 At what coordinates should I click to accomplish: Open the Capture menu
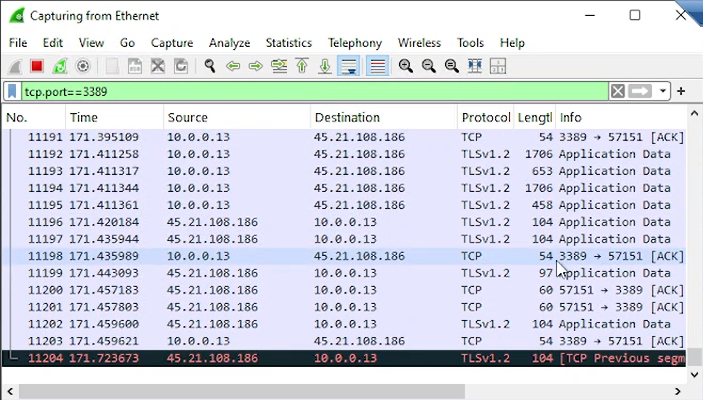click(172, 43)
